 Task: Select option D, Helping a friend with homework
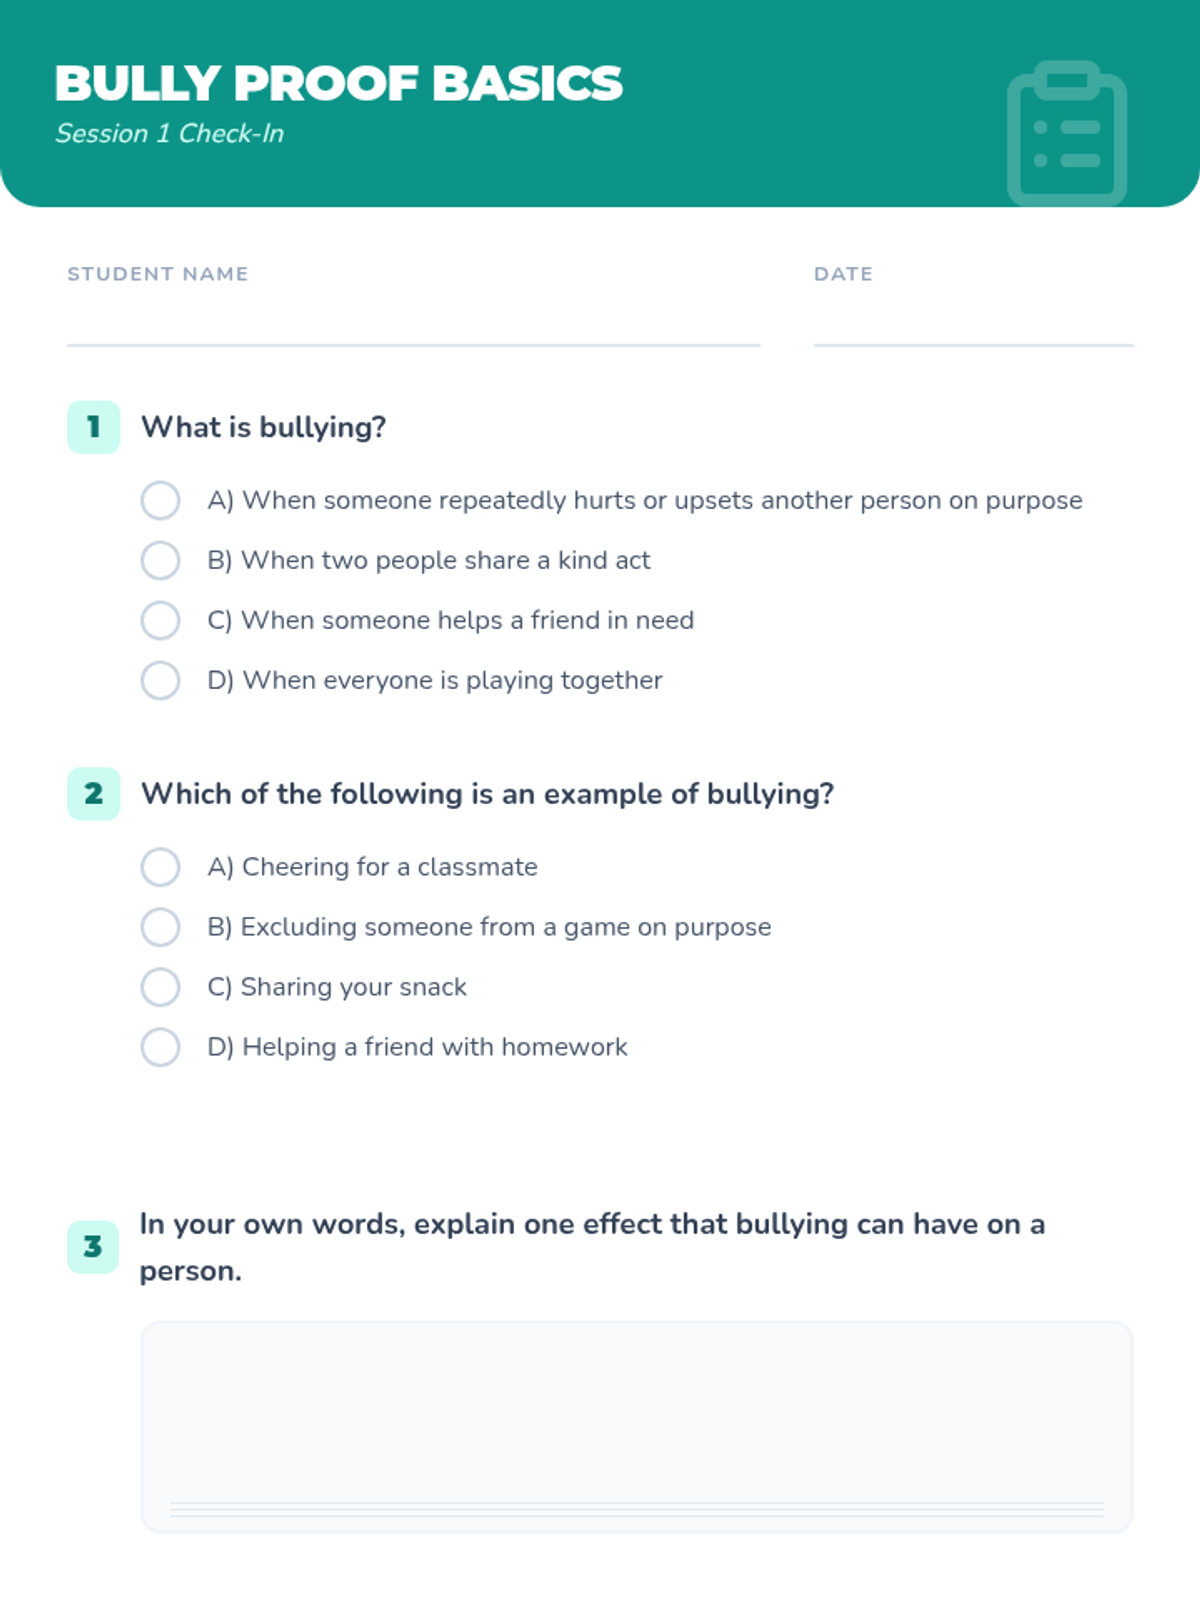click(x=160, y=1047)
